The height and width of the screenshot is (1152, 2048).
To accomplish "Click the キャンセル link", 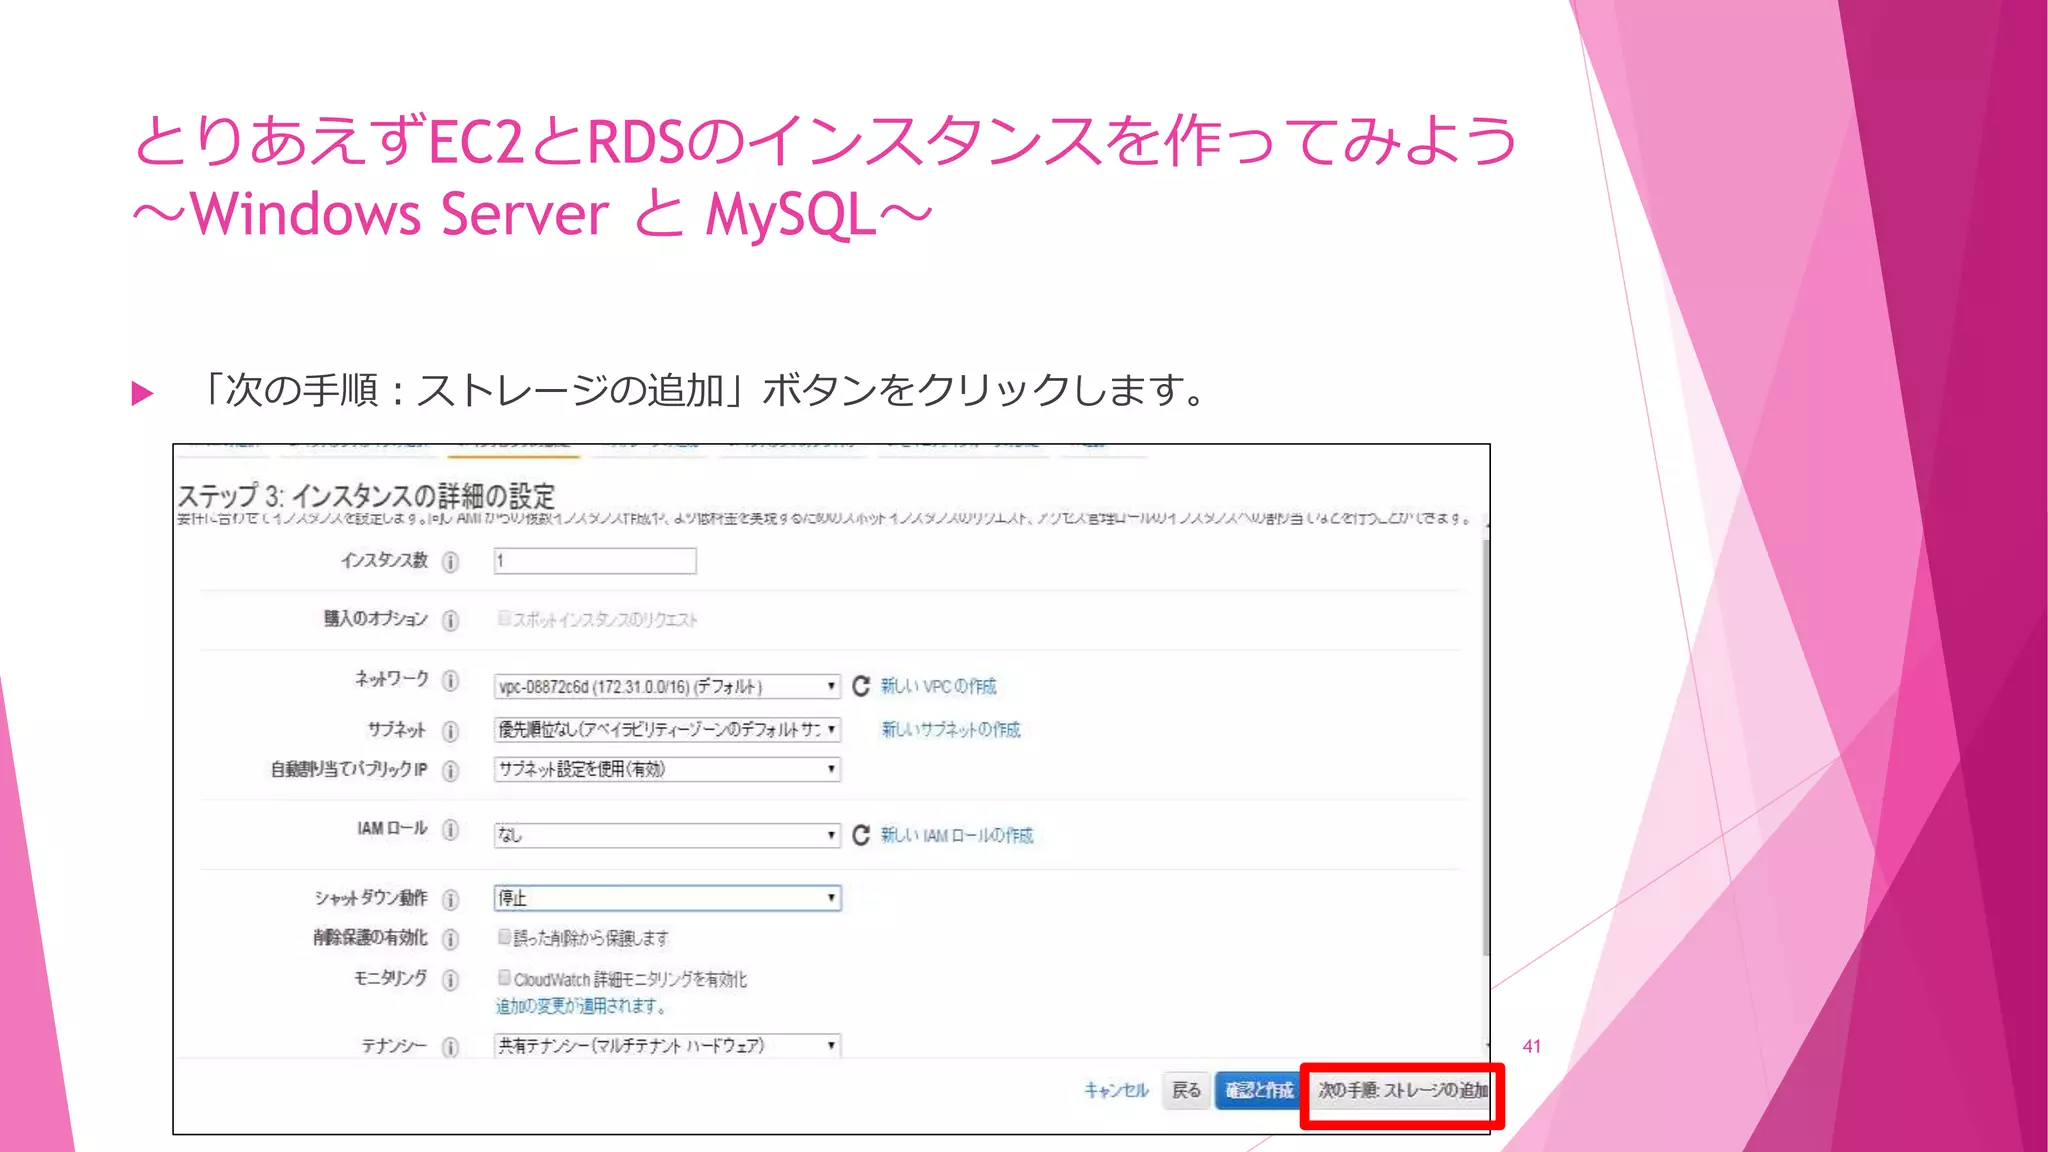I will (1116, 1090).
